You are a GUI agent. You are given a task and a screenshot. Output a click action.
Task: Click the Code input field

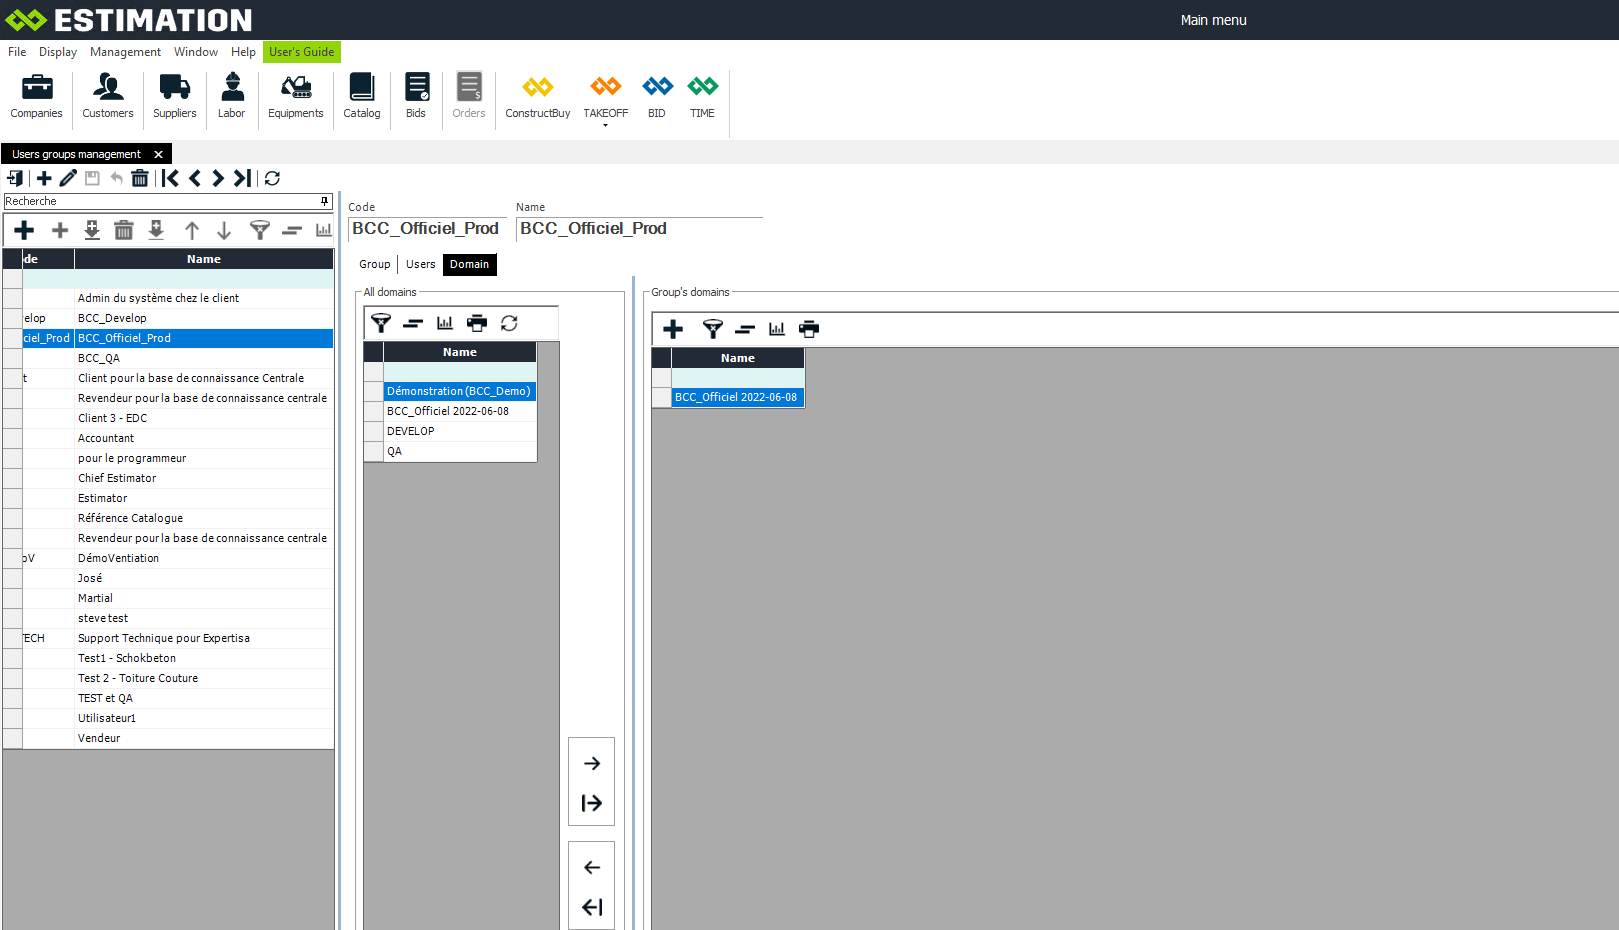coord(427,229)
